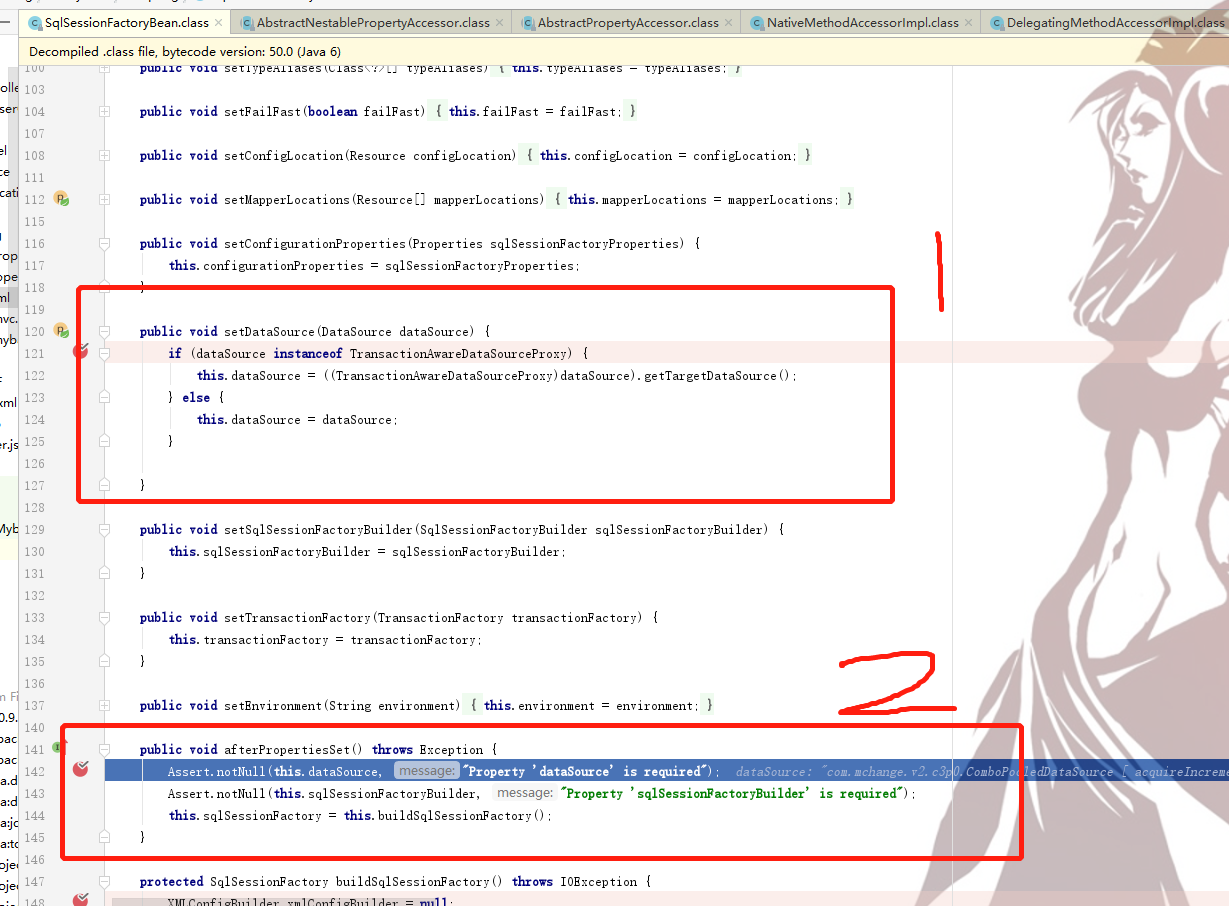Click the setMapperLocations method name
Viewport: 1229px width, 906px height.
click(x=287, y=199)
